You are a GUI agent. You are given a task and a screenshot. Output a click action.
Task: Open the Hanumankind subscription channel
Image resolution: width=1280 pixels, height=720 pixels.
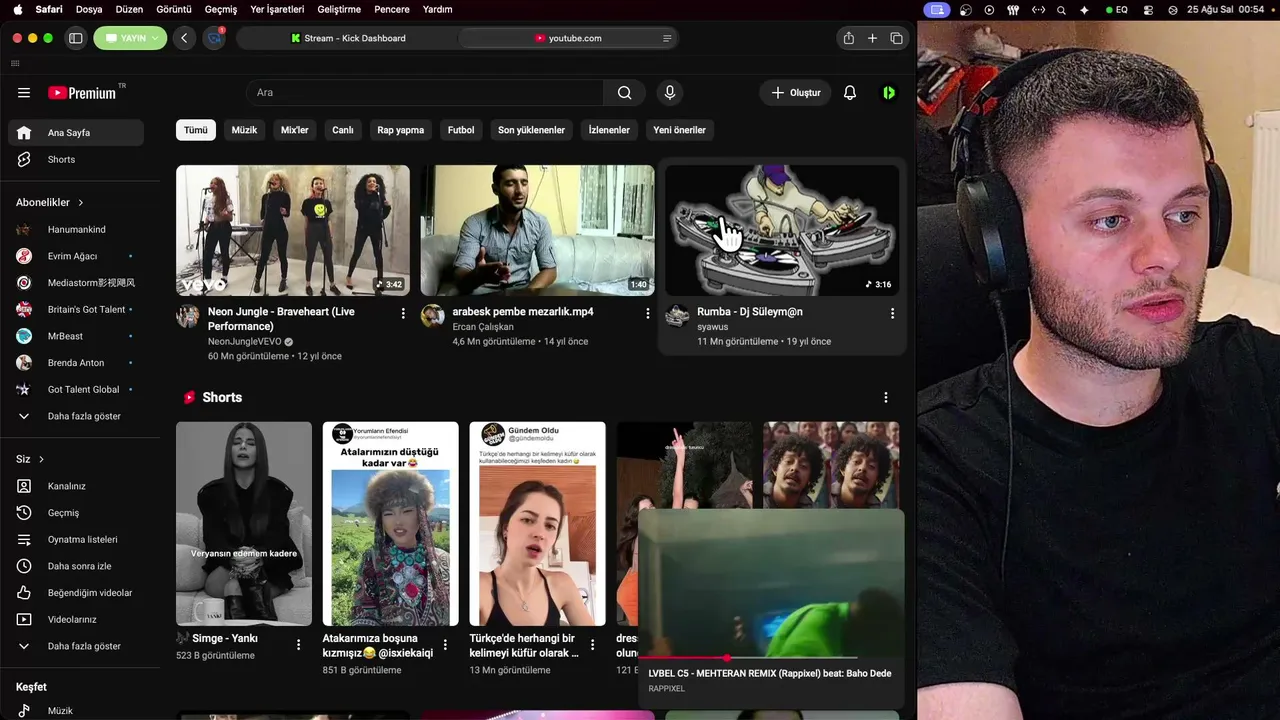click(x=76, y=230)
